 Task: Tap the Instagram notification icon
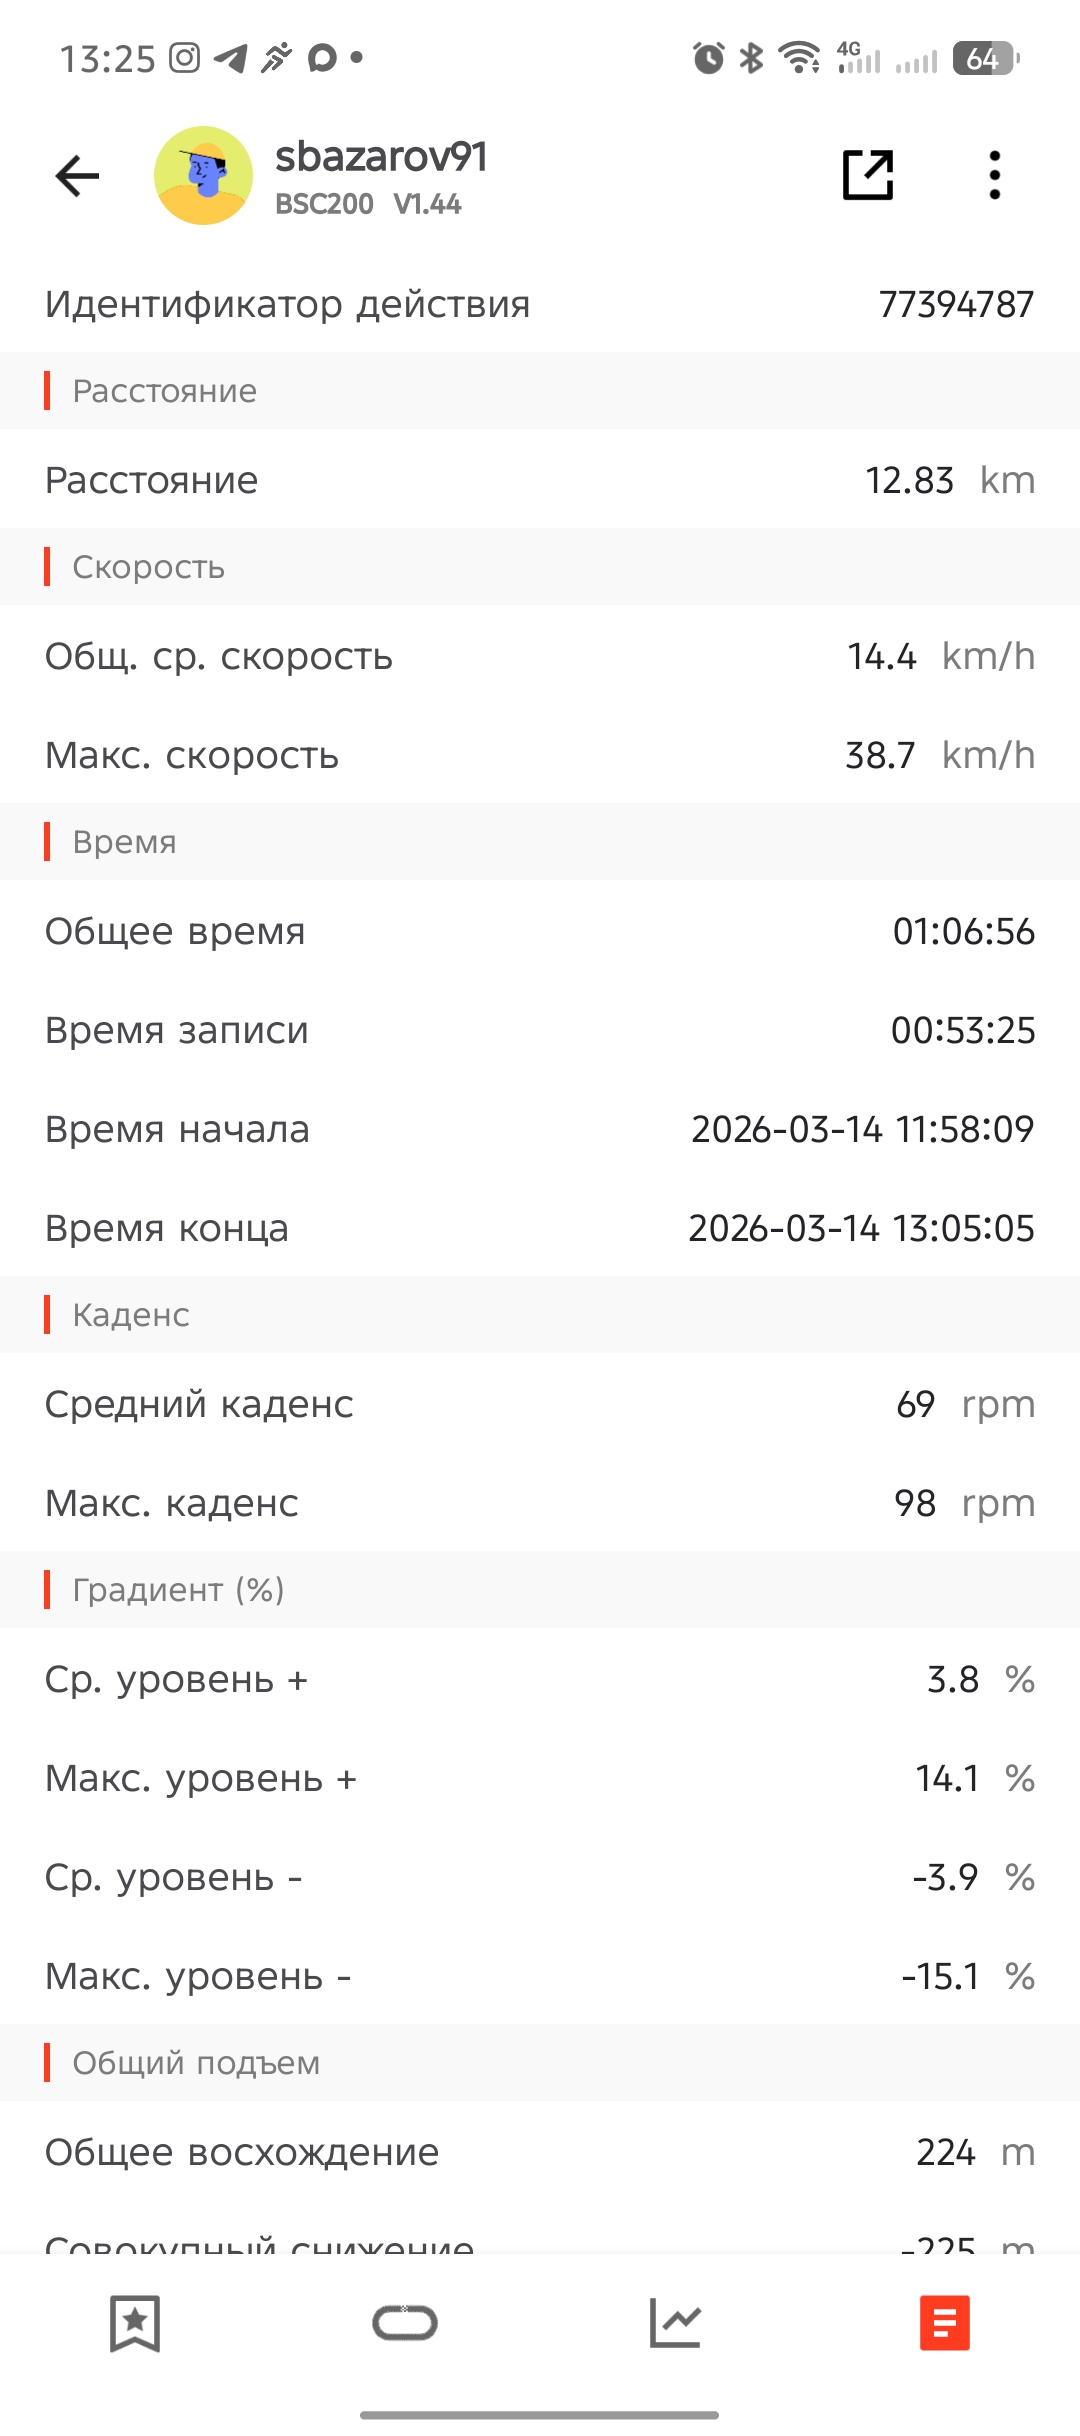pyautogui.click(x=184, y=58)
